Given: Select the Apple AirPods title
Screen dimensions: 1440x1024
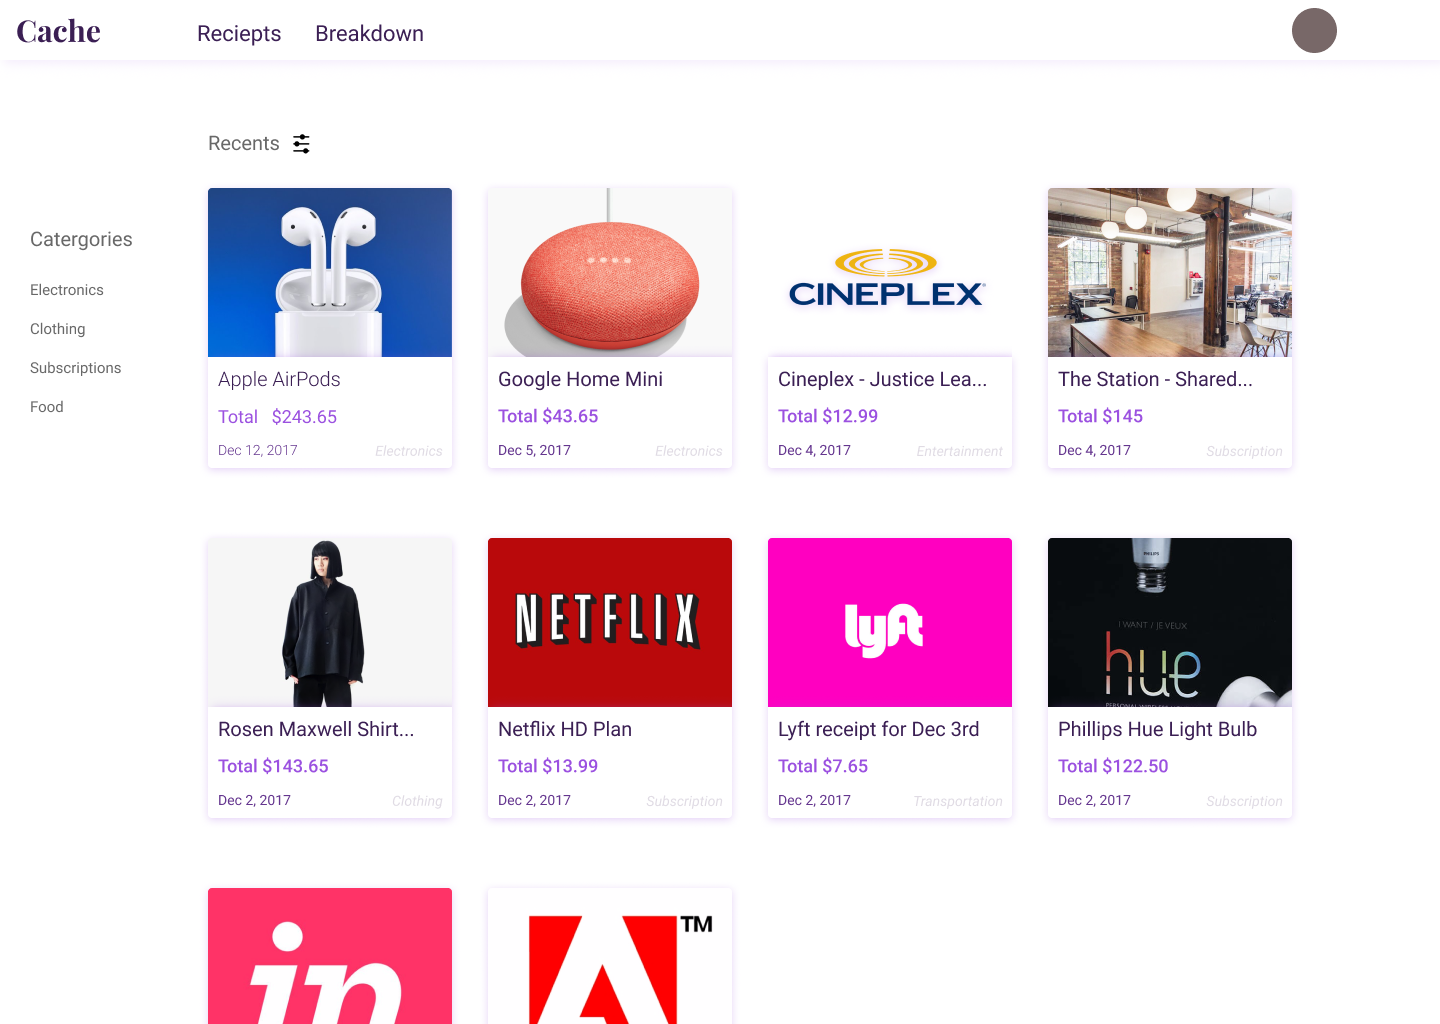Looking at the screenshot, I should pos(279,380).
